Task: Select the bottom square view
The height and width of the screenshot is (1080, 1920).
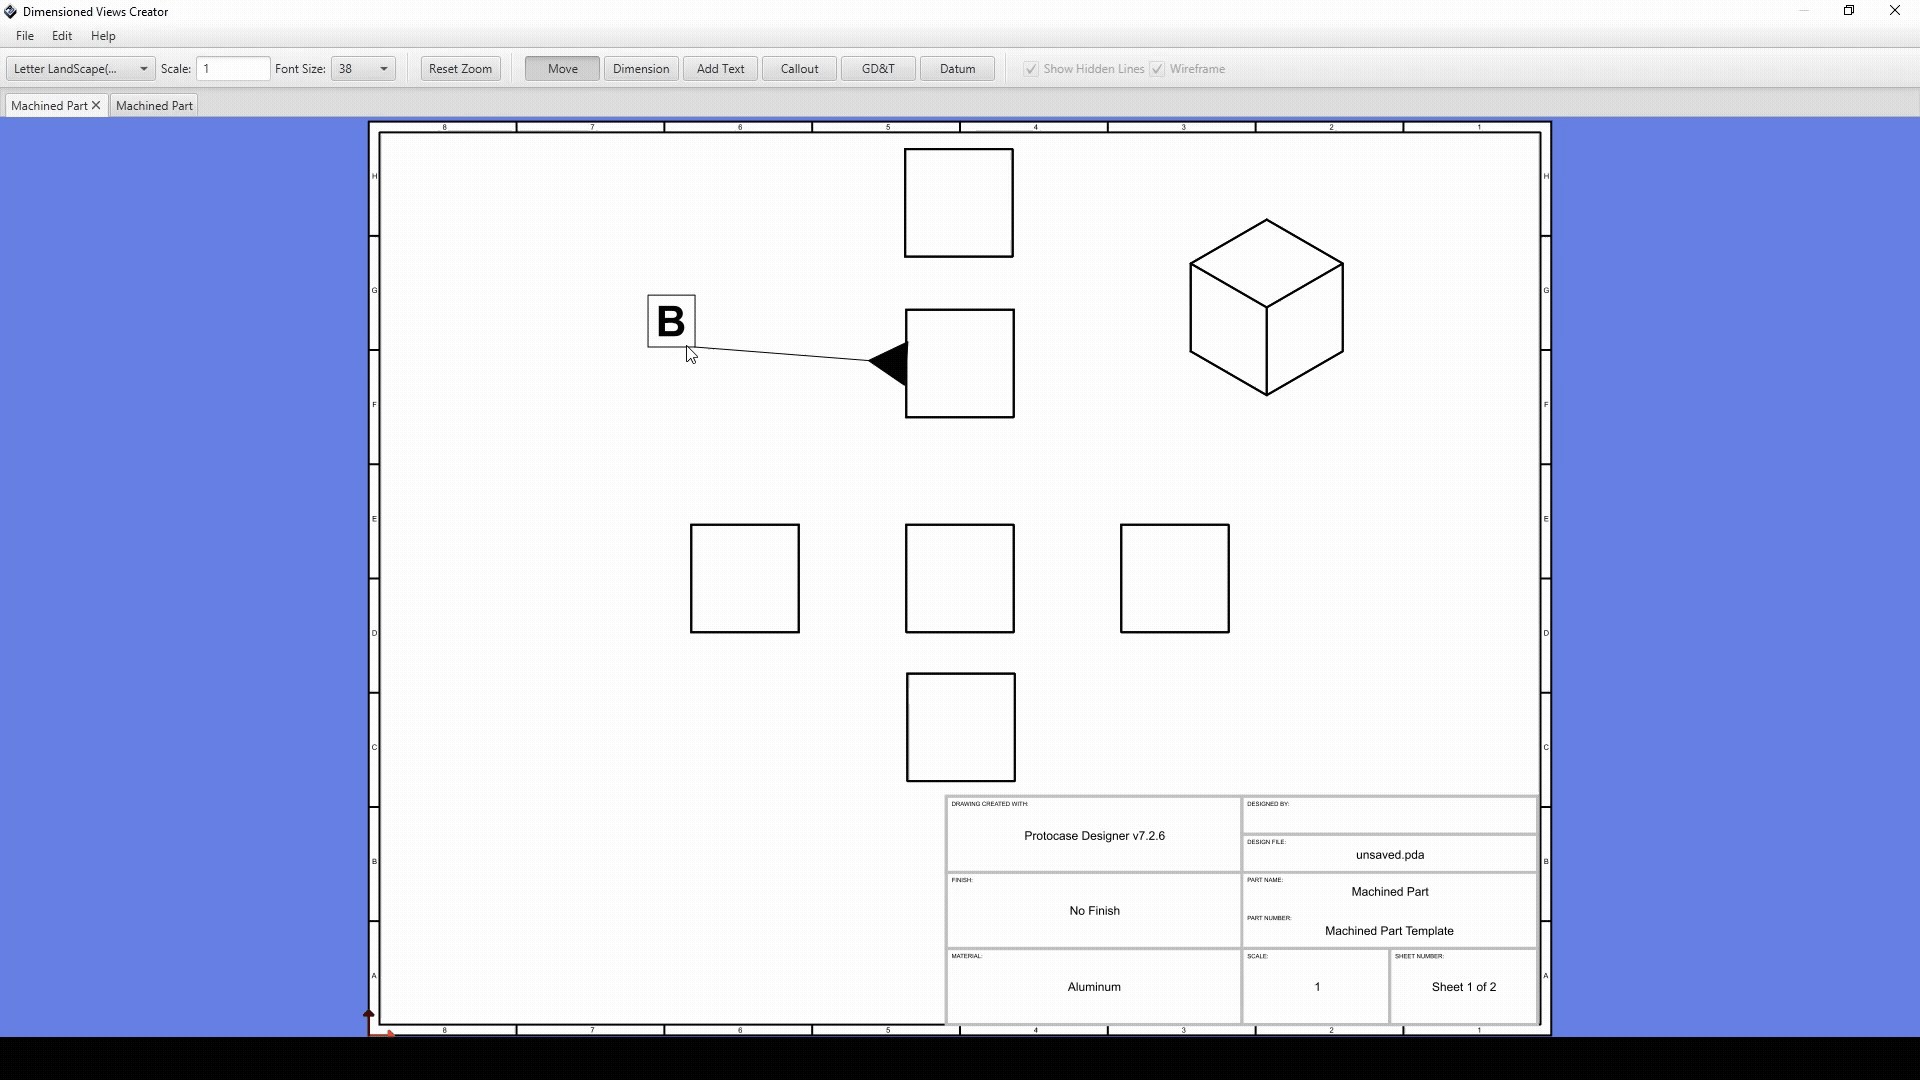Action: (960, 727)
